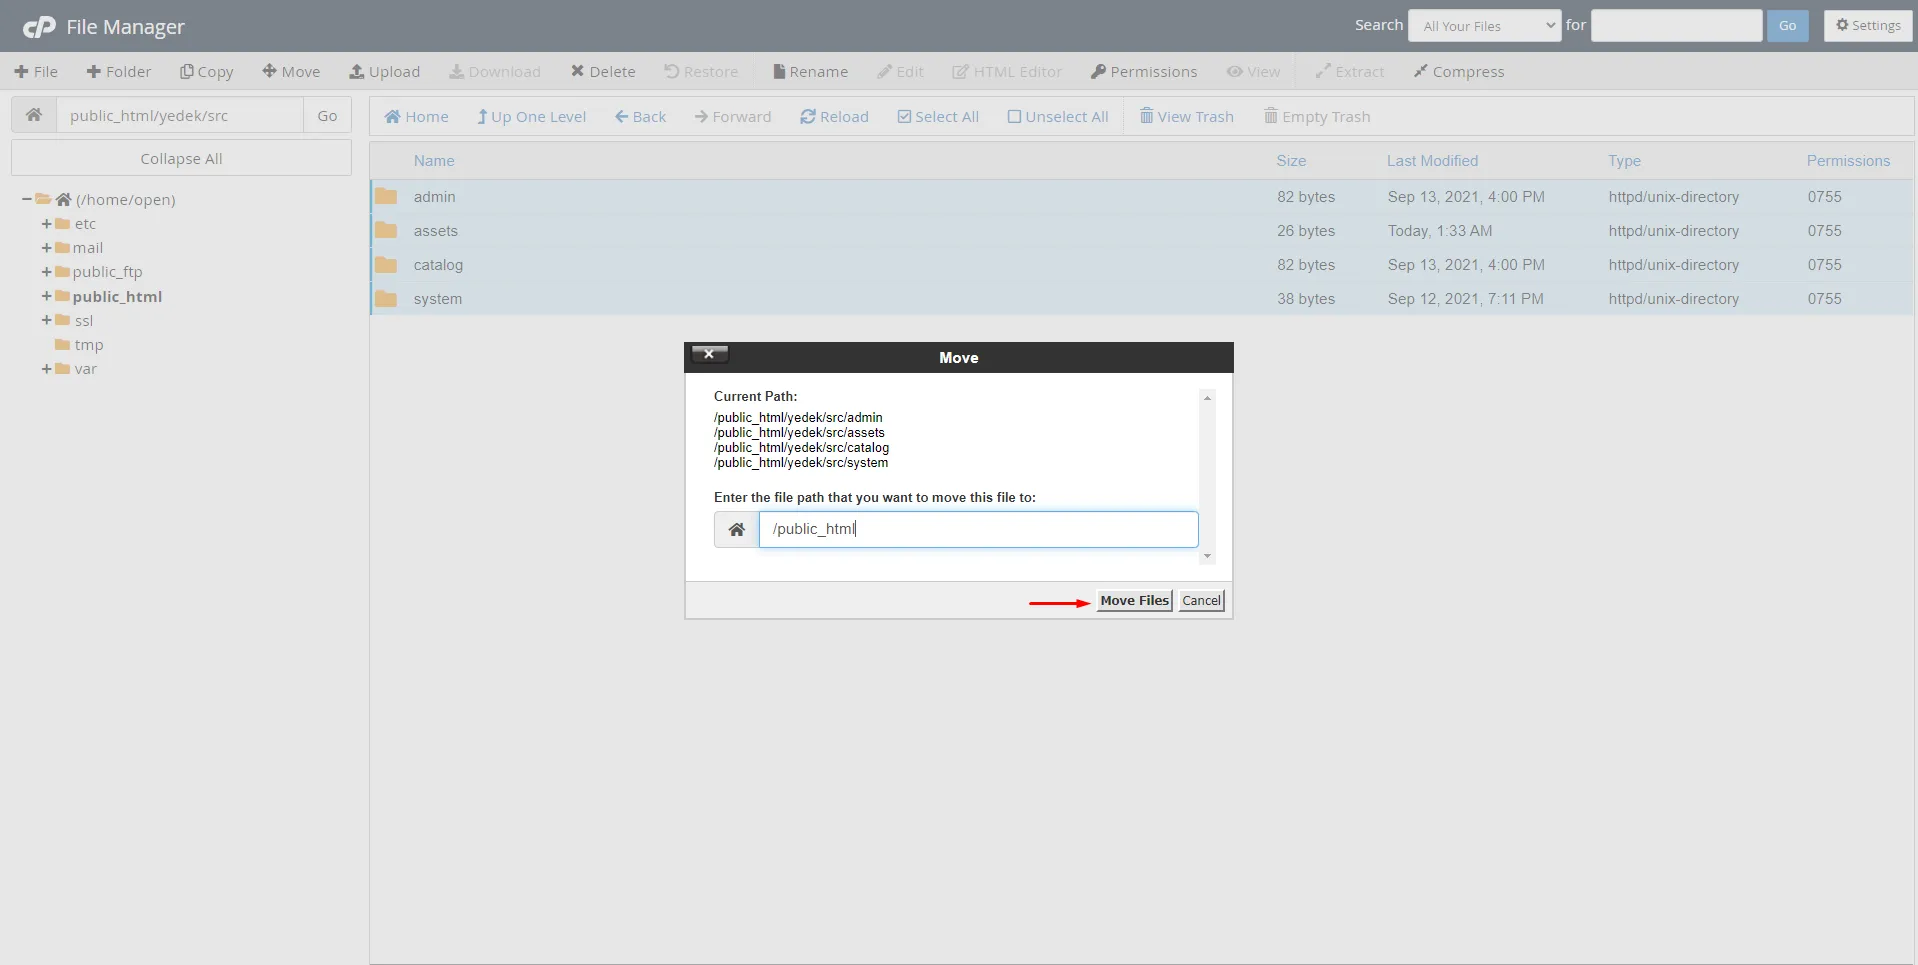
Task: Click Unselect All checkbox option
Action: point(1057,117)
